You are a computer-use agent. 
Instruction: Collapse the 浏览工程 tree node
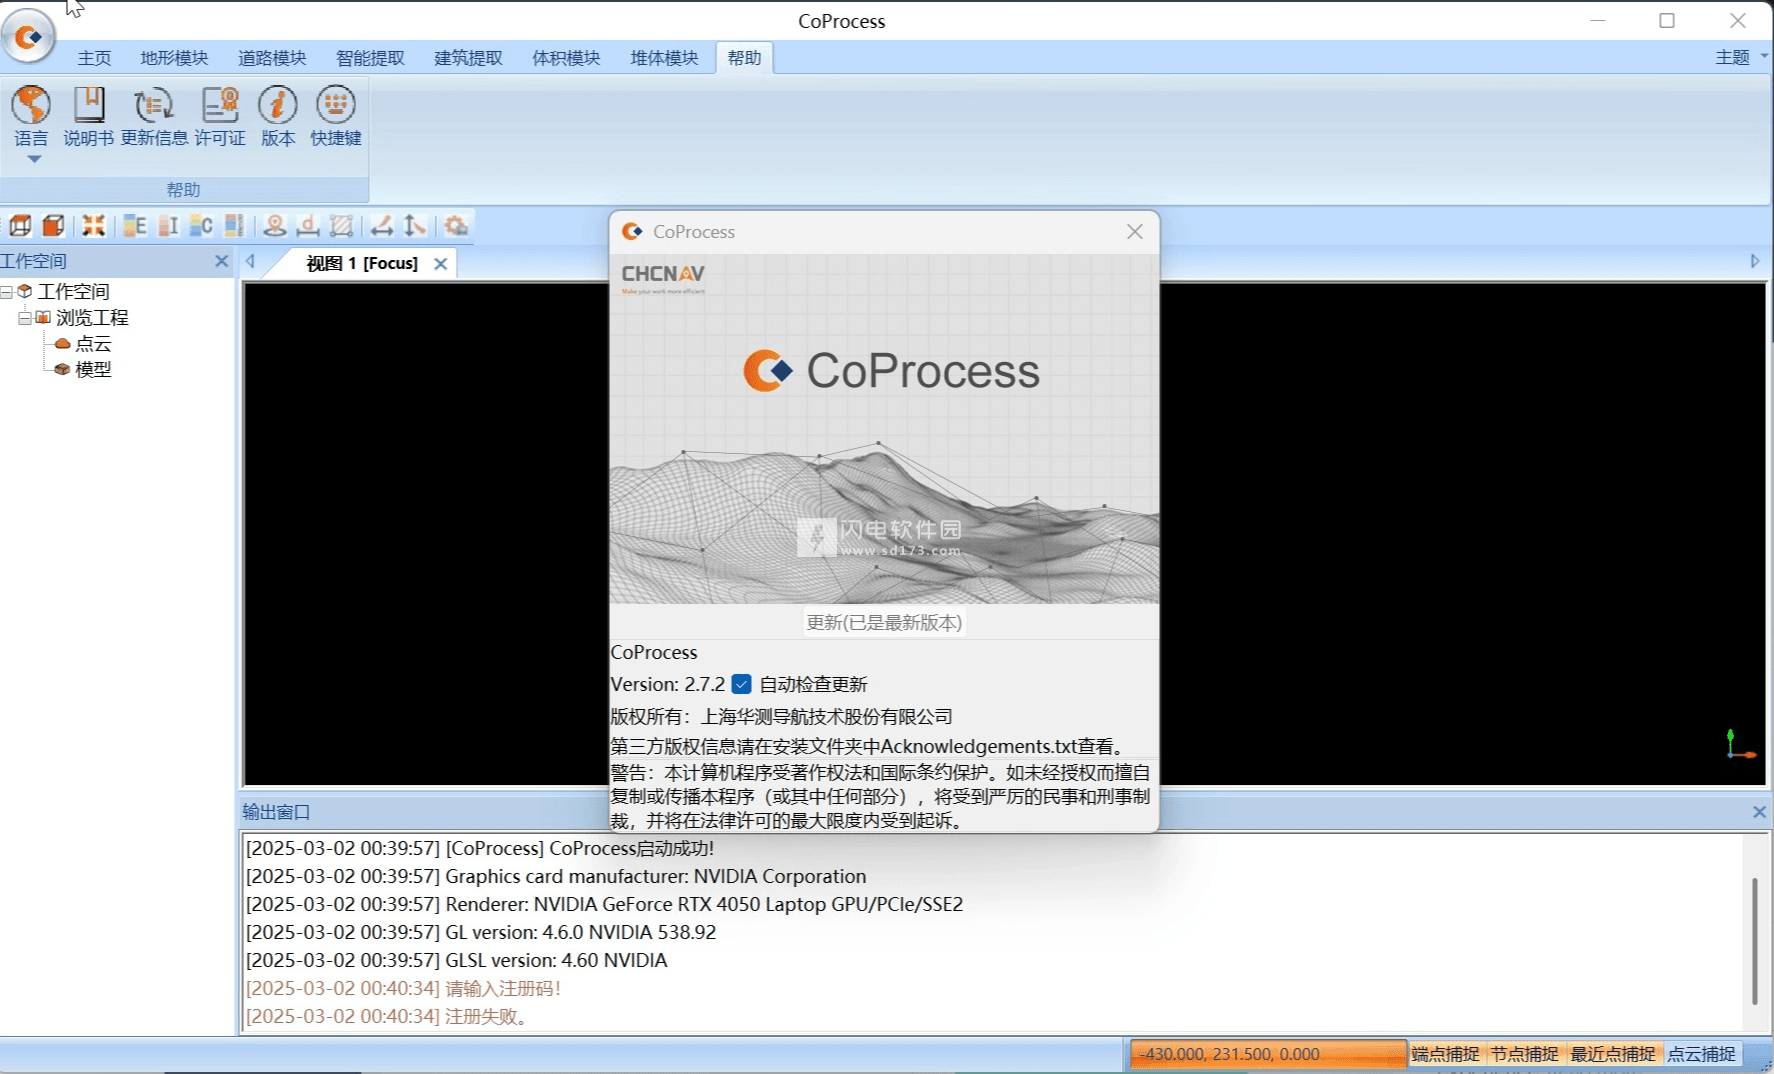[x=25, y=317]
